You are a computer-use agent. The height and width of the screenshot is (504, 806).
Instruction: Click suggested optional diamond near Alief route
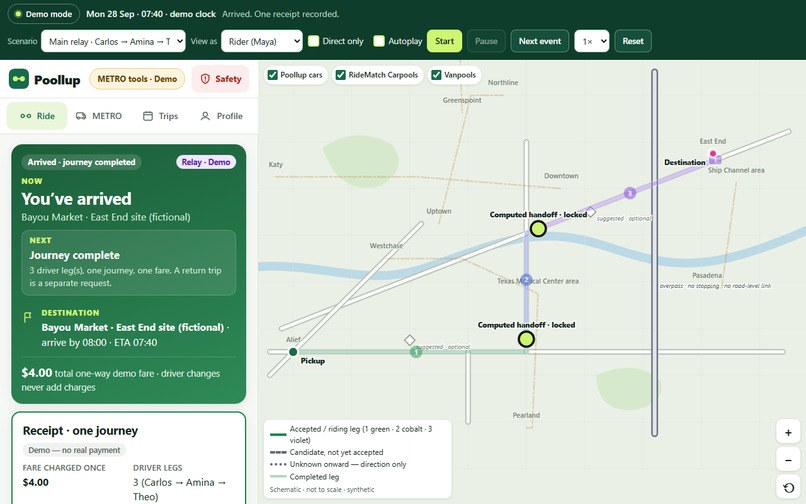click(409, 340)
